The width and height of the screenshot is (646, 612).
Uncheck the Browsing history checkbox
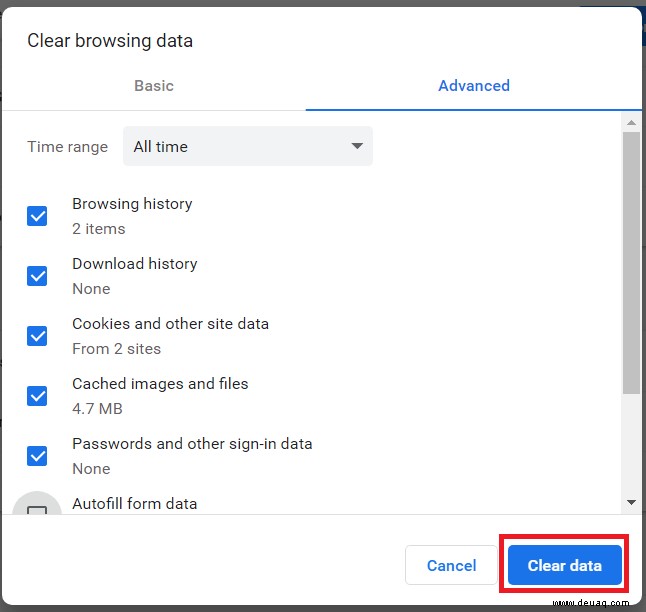coord(37,216)
